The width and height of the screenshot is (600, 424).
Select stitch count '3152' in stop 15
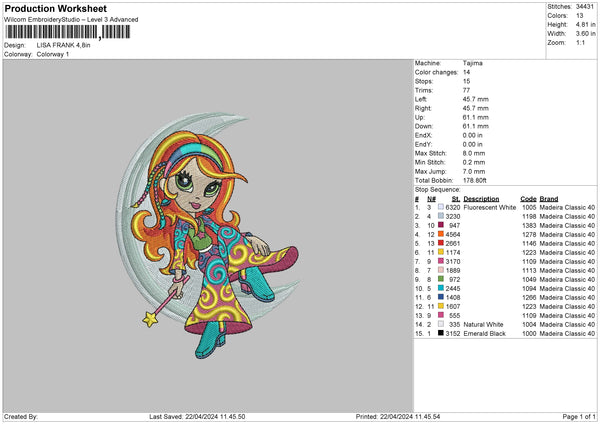pos(453,334)
